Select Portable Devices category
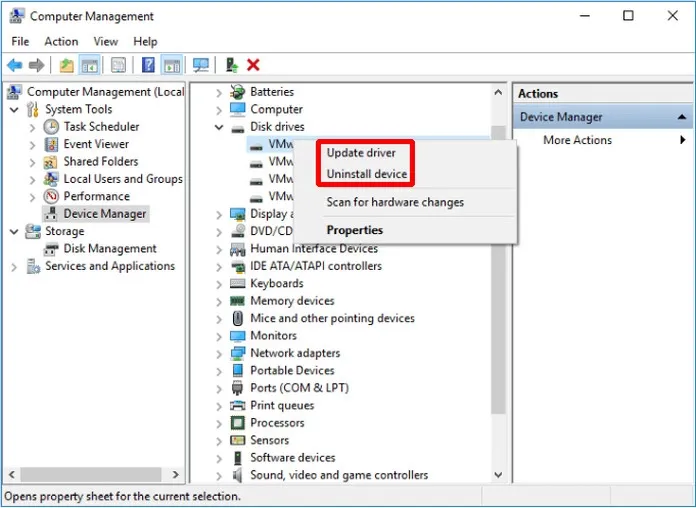The height and width of the screenshot is (508, 696). [292, 370]
